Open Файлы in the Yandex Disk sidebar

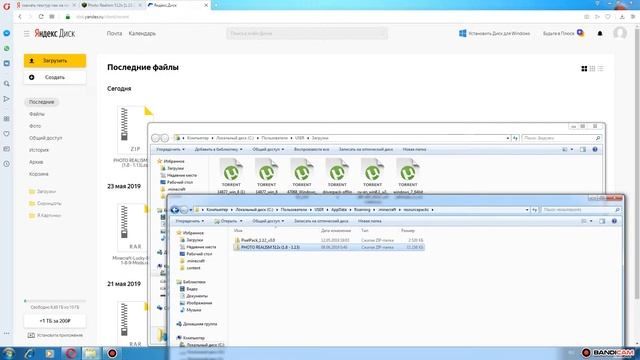point(37,114)
